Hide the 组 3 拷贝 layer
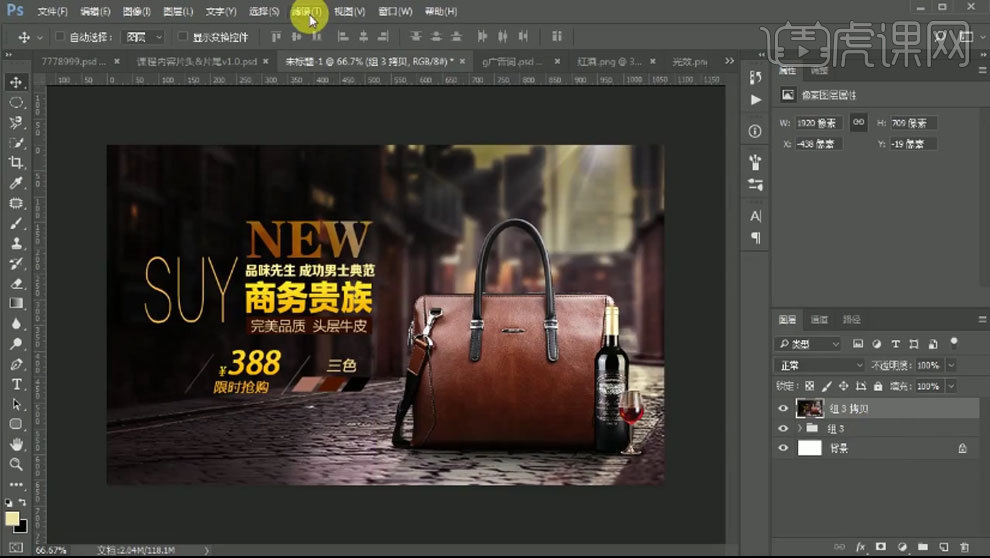 click(783, 408)
